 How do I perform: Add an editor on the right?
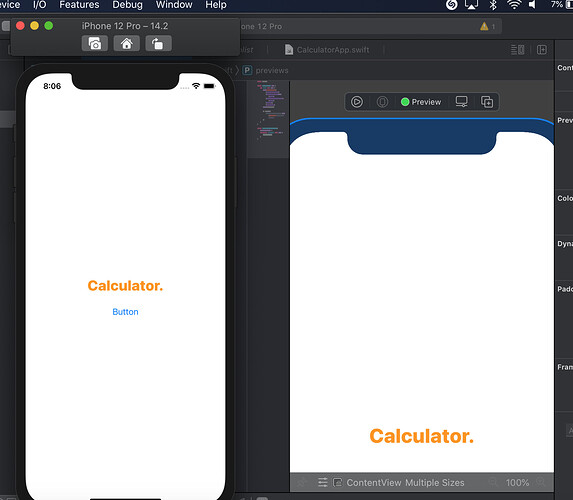(542, 50)
